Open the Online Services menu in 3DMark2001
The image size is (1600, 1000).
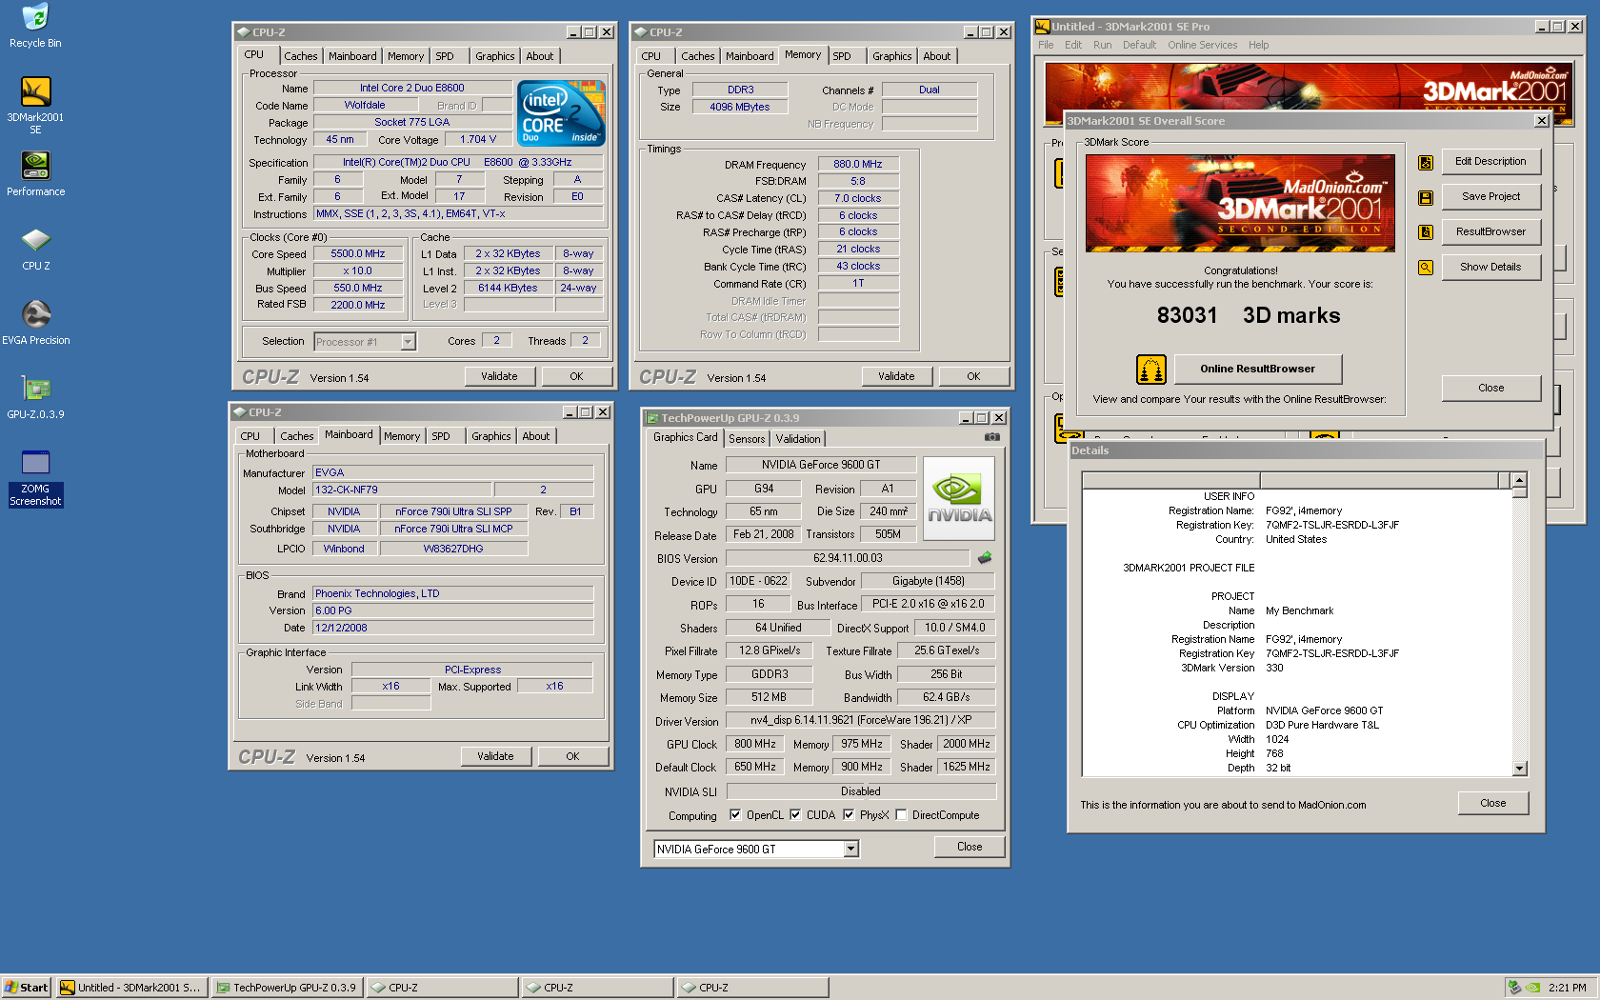pyautogui.click(x=1202, y=45)
